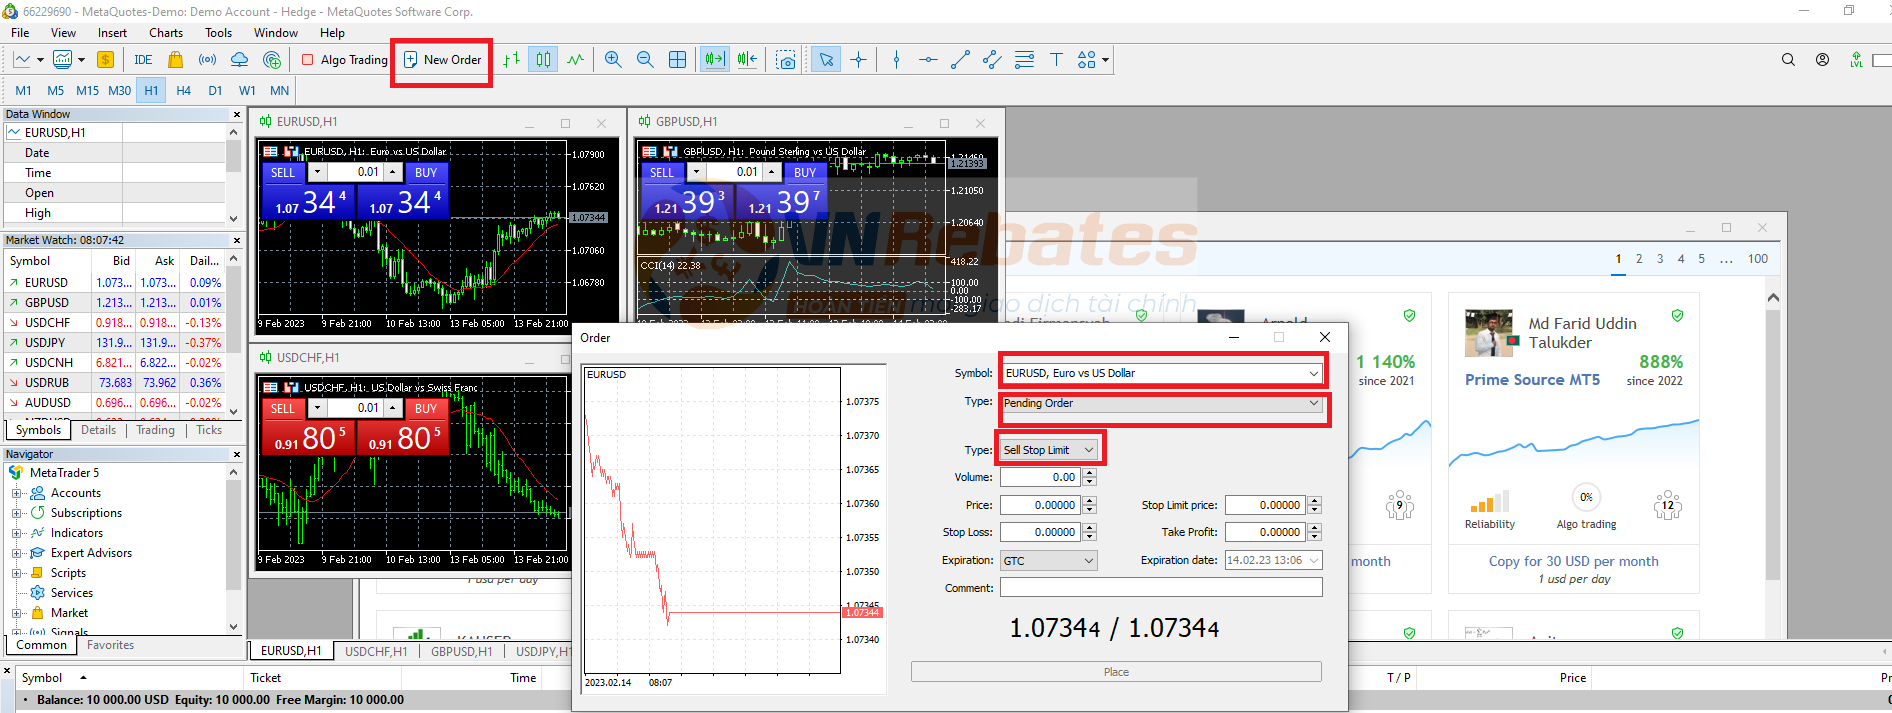Expand the Indicators node in Navigator
The height and width of the screenshot is (713, 1892).
click(17, 533)
